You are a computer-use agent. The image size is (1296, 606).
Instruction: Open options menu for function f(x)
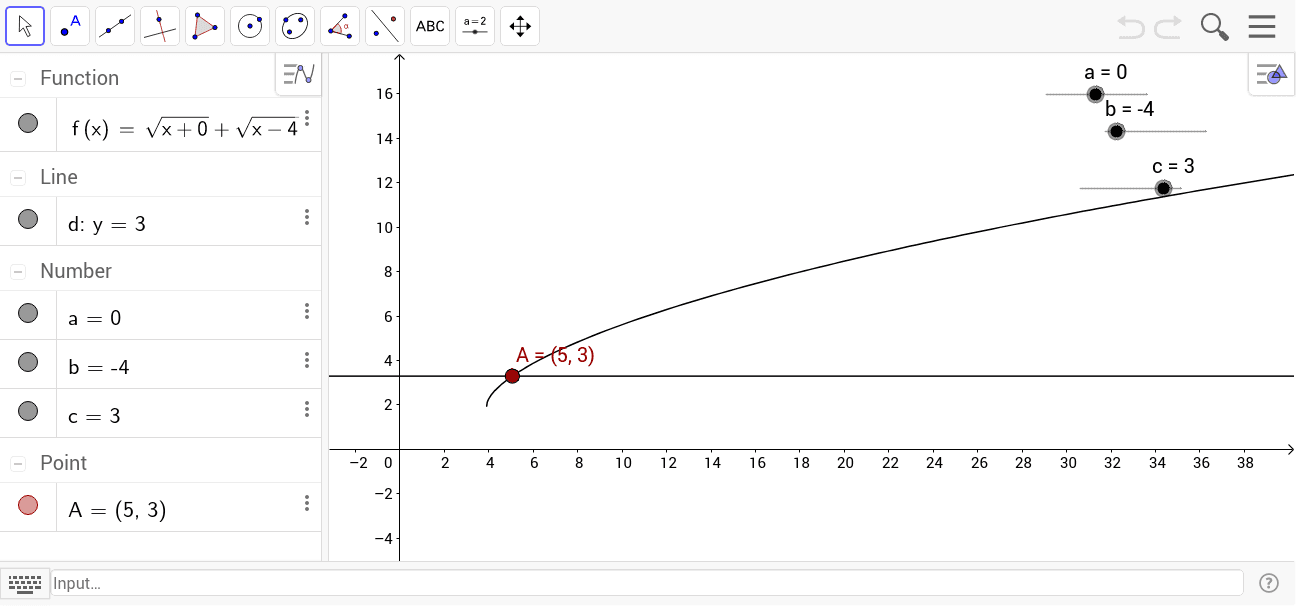[x=307, y=118]
